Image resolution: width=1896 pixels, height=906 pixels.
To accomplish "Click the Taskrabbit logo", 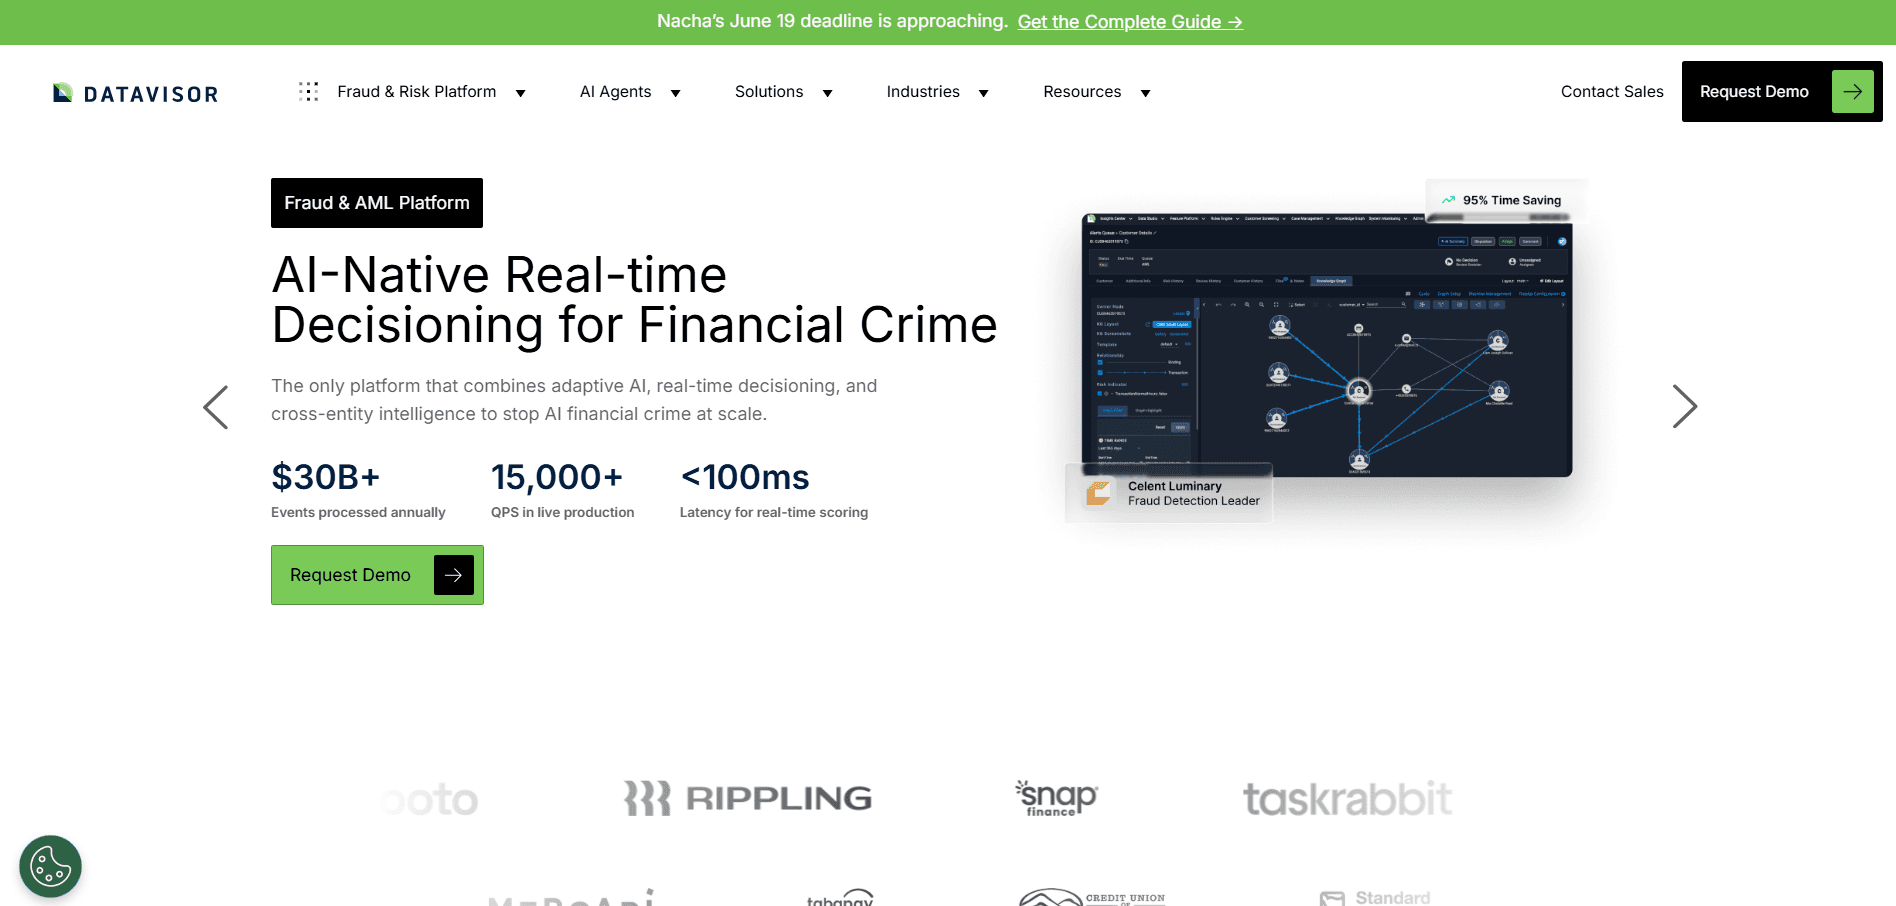I will 1348,799.
